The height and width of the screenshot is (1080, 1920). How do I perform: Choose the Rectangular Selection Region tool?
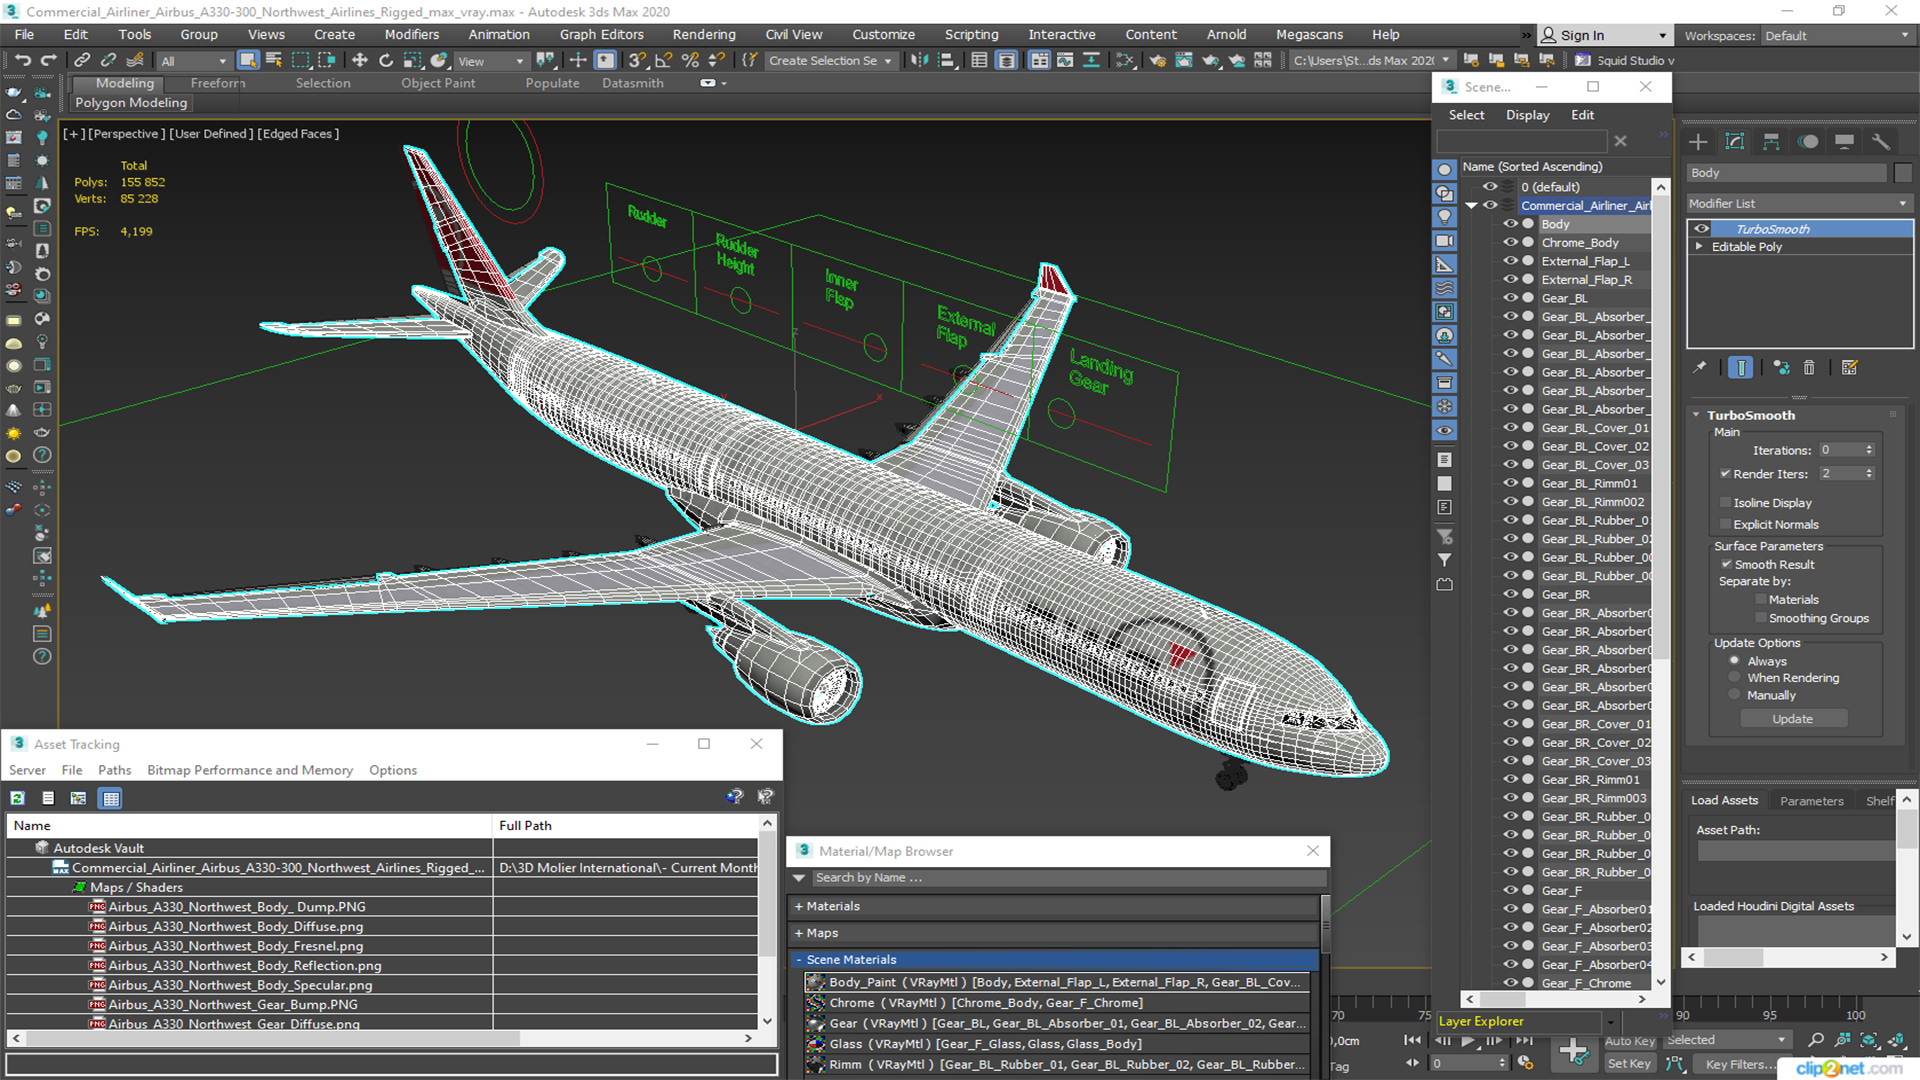click(300, 60)
